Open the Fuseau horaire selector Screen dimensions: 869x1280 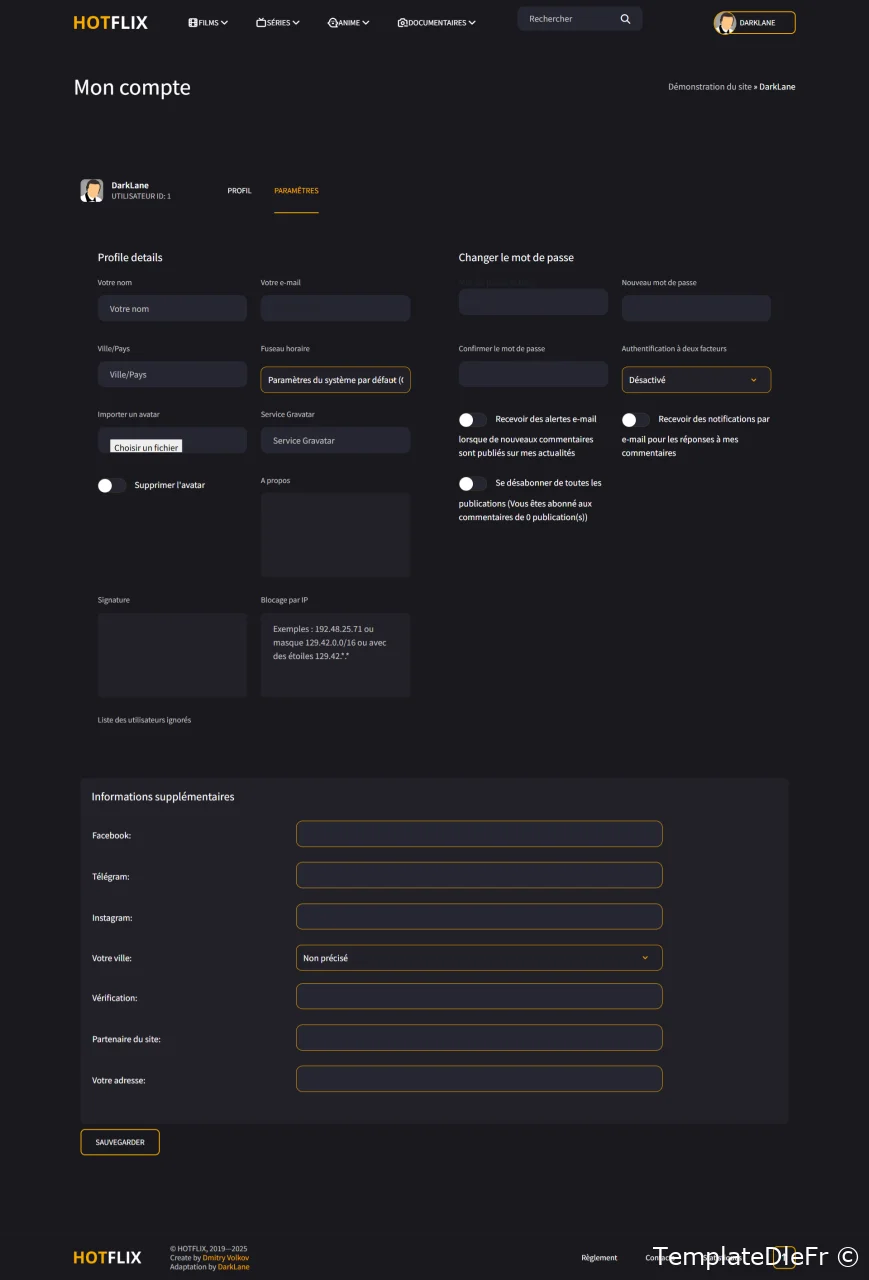pos(335,380)
